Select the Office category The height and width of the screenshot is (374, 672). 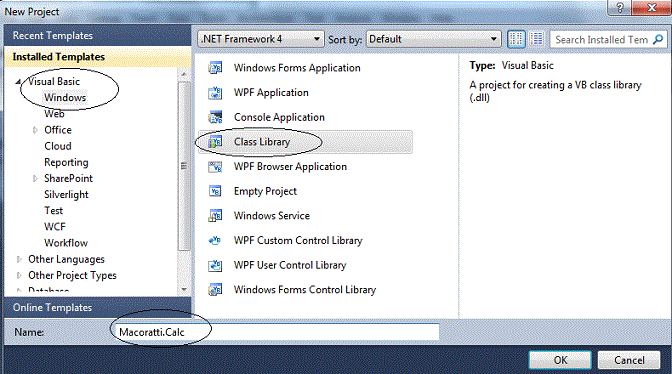coord(58,130)
